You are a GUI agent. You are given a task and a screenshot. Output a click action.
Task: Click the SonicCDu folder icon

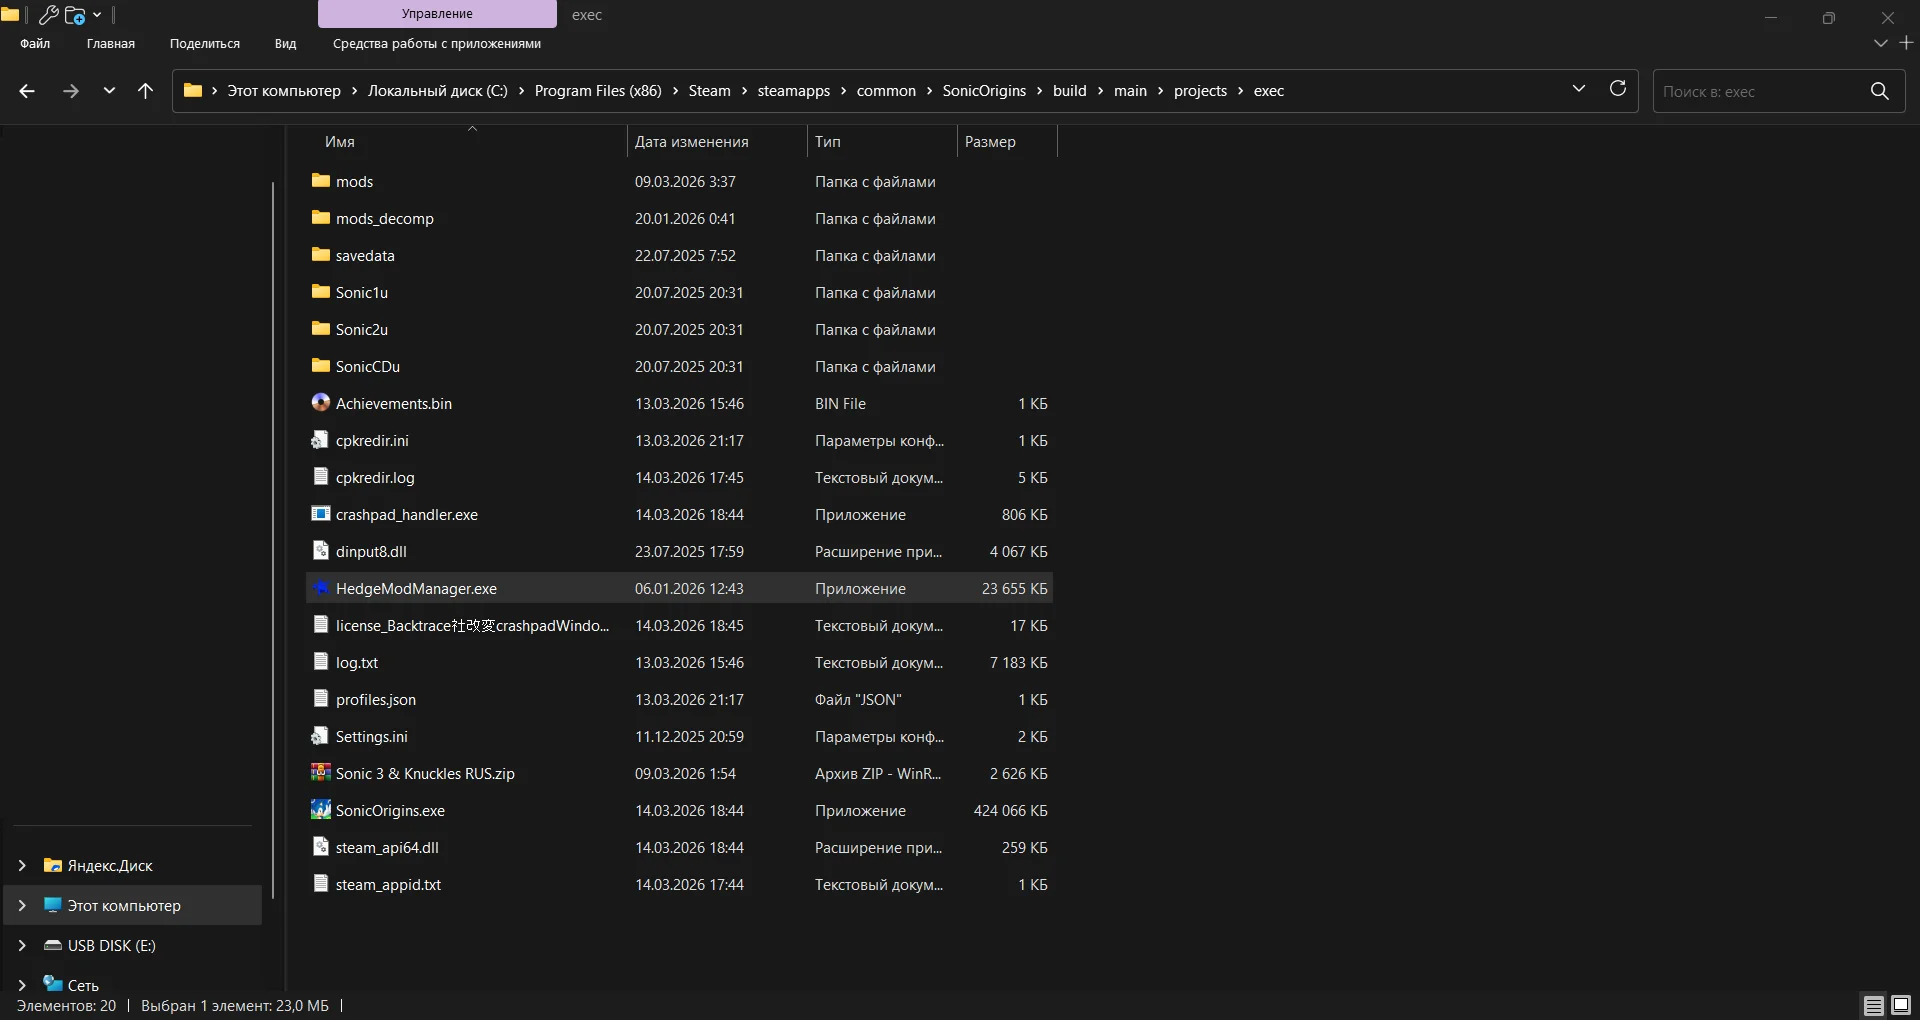320,366
